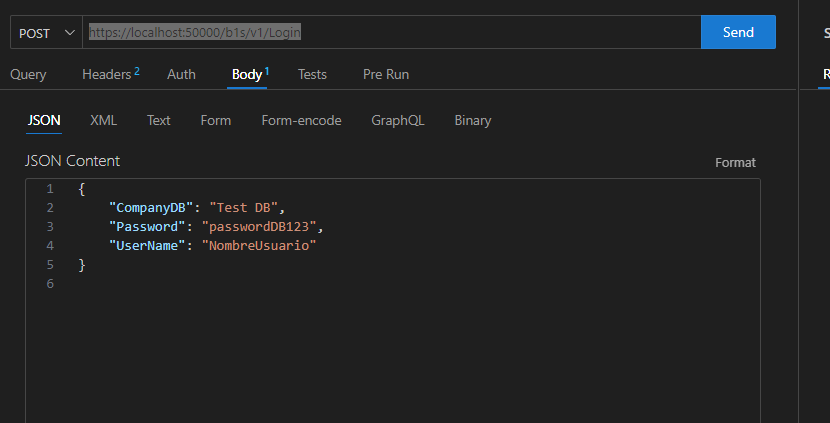
Task: Open the POST method dropdown
Action: click(x=46, y=33)
